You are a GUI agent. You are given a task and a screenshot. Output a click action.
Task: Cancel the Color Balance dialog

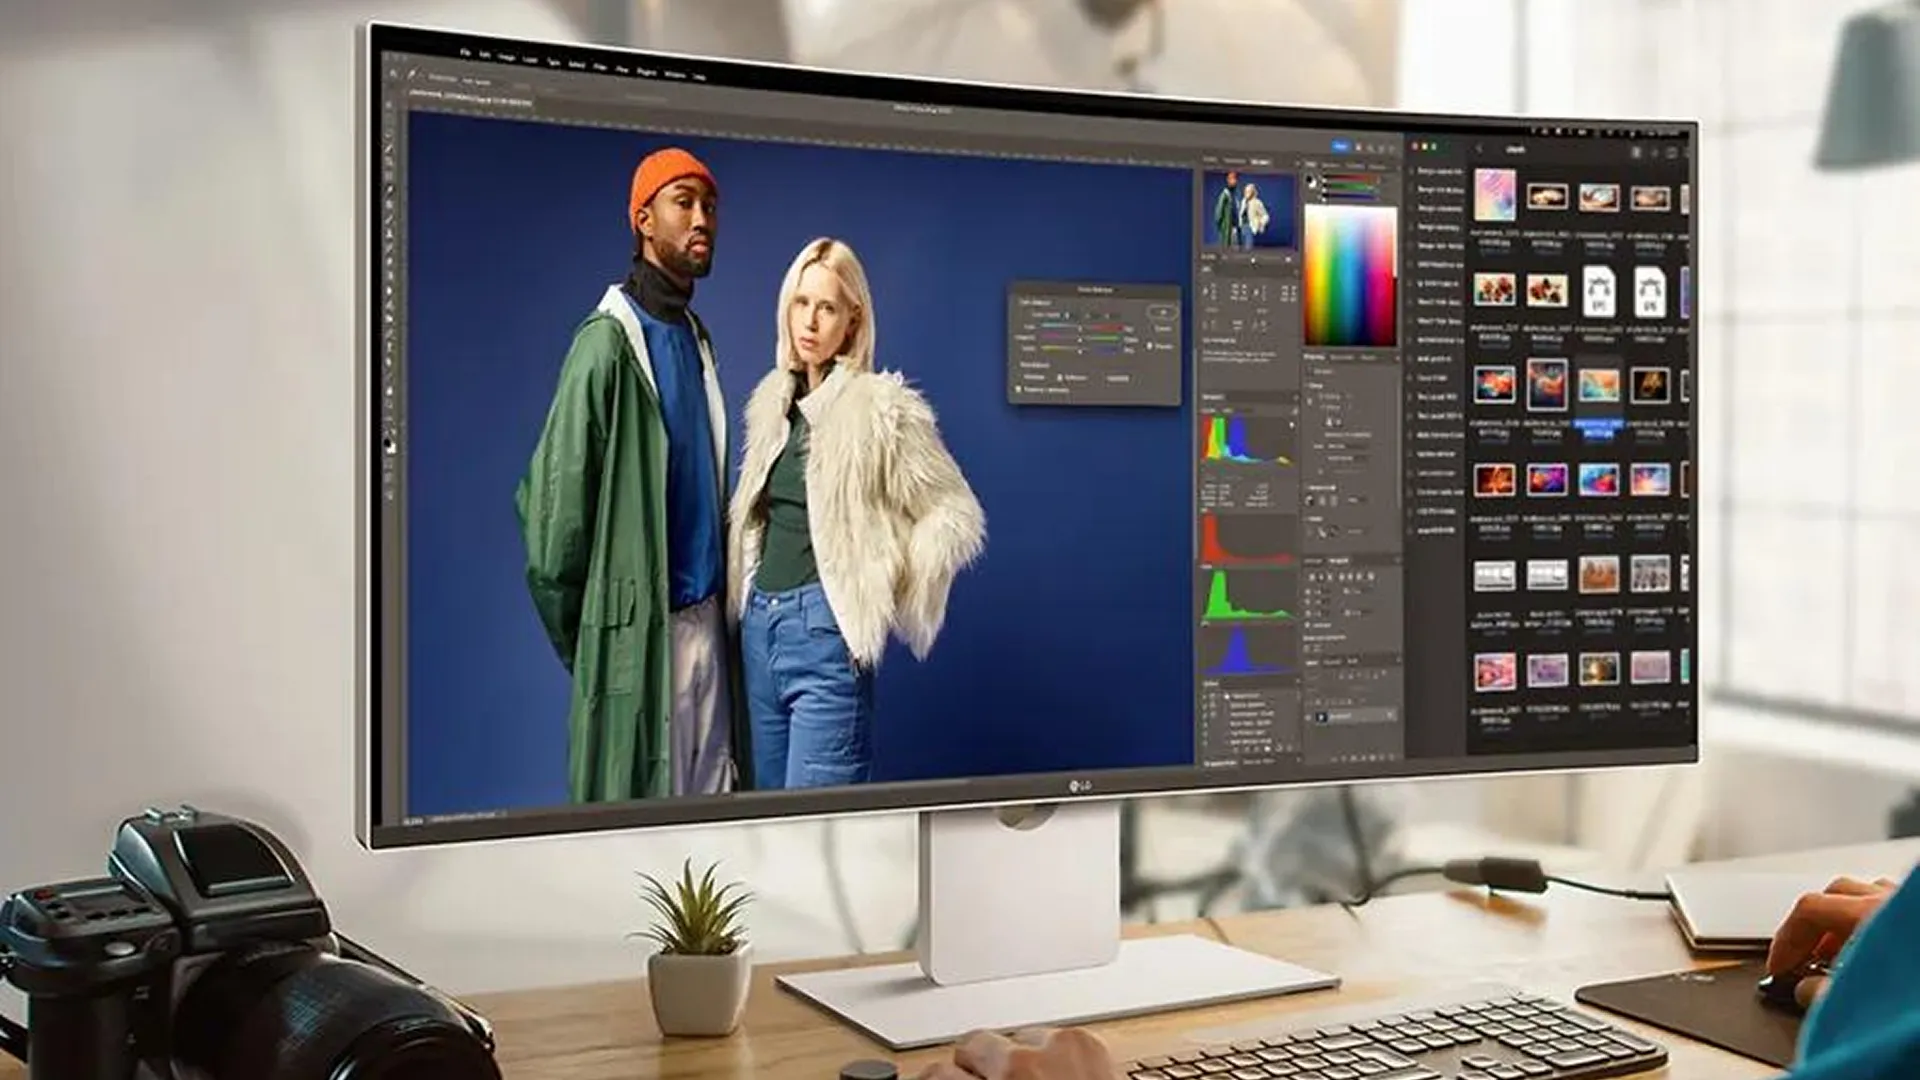point(1163,329)
